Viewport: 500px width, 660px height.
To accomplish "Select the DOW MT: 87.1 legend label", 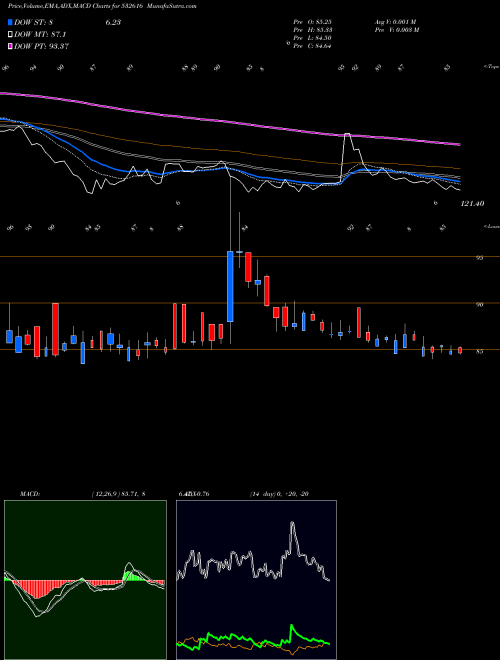I will click(x=40, y=35).
